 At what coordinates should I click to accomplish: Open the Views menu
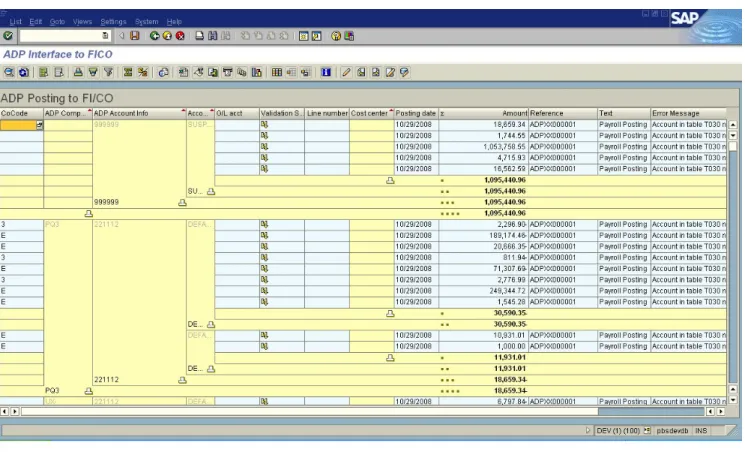[x=82, y=21]
